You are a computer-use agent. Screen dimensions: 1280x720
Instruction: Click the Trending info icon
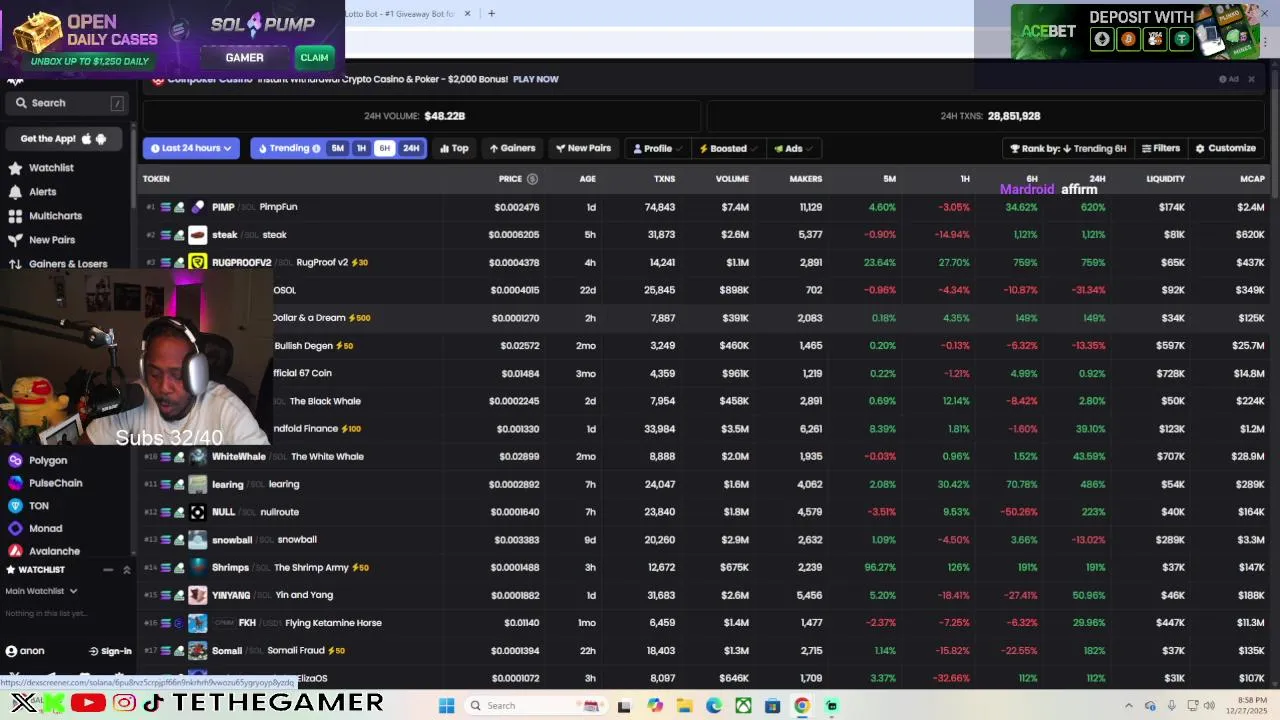coord(316,148)
